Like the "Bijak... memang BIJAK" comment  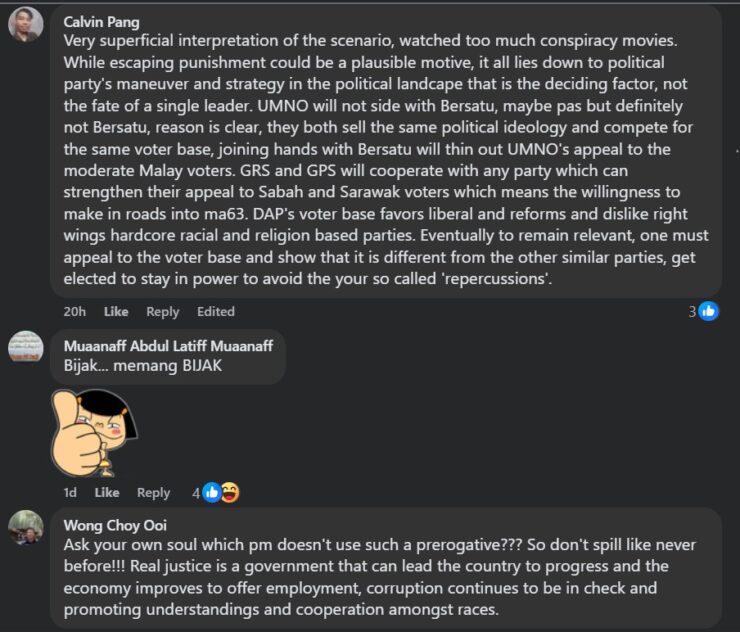(107, 492)
